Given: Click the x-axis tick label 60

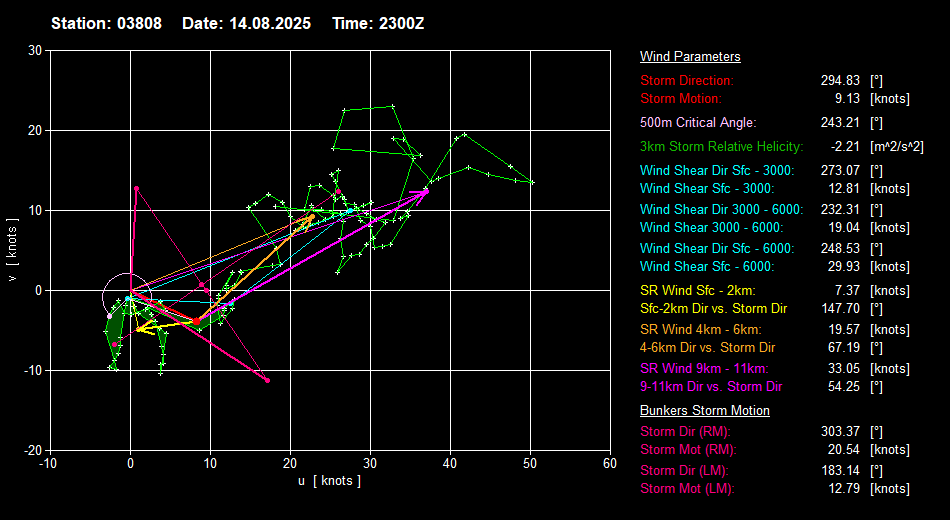Looking at the screenshot, I should pos(610,464).
